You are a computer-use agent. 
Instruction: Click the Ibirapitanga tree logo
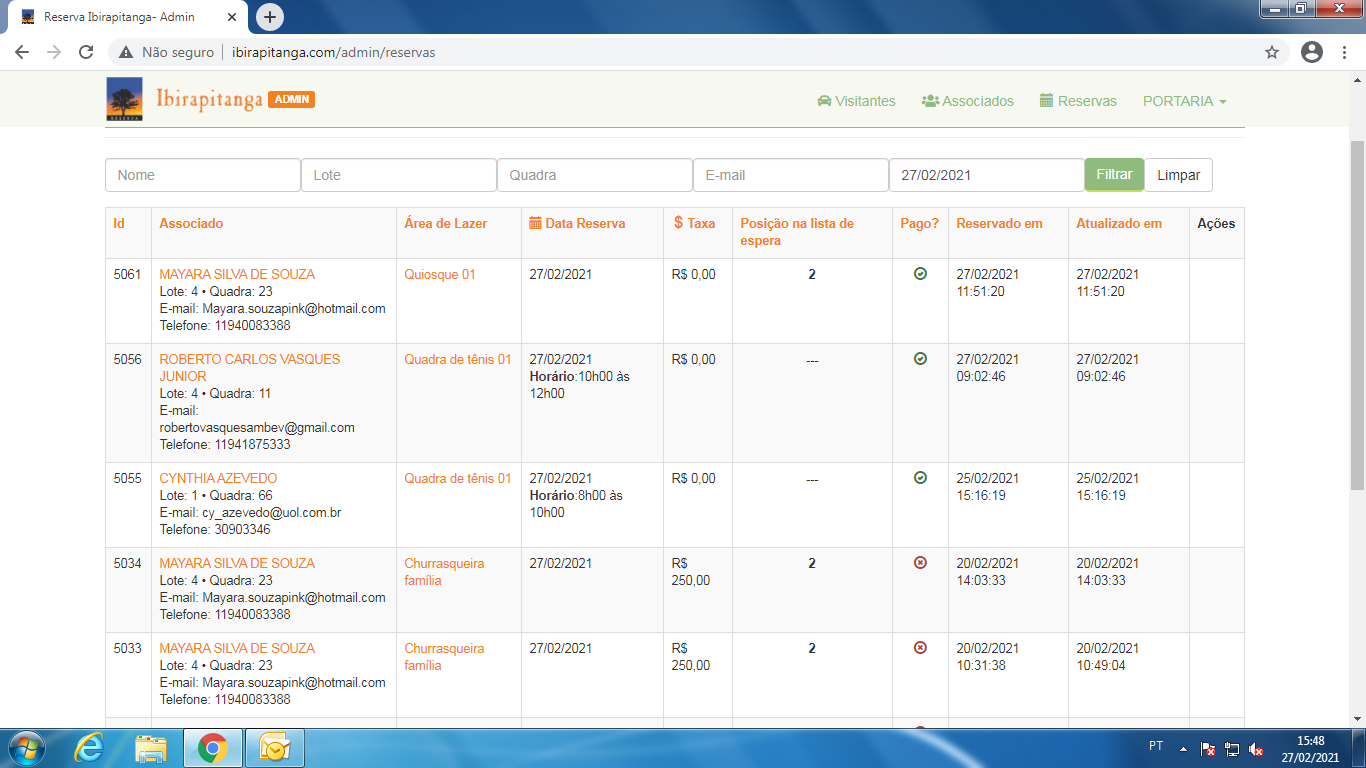click(x=124, y=99)
